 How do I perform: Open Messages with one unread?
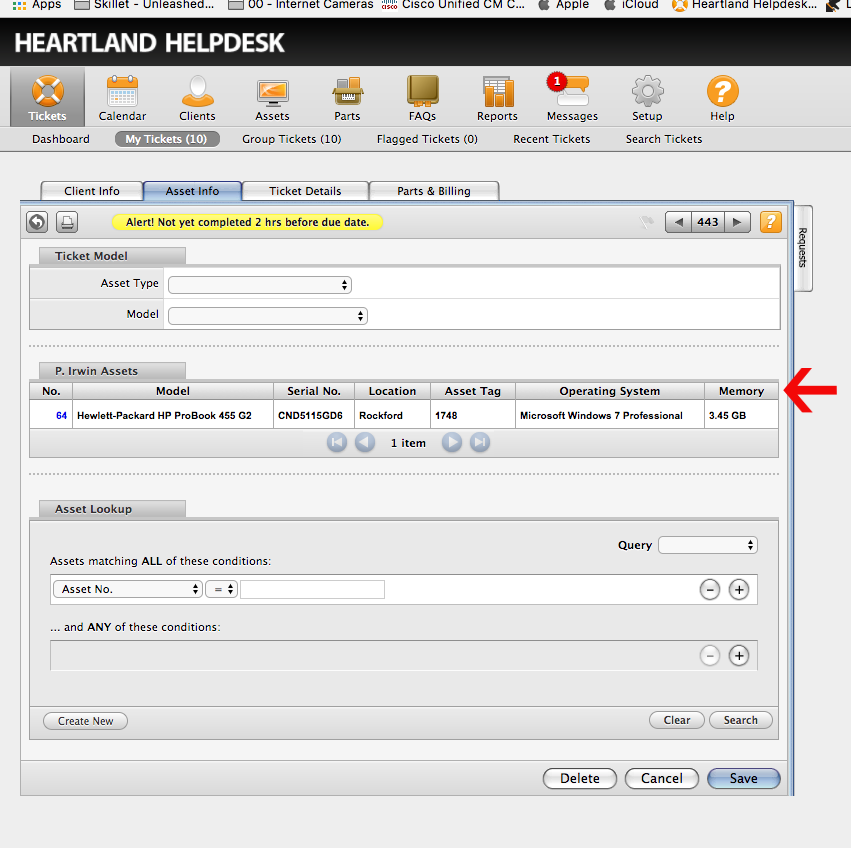(x=572, y=98)
